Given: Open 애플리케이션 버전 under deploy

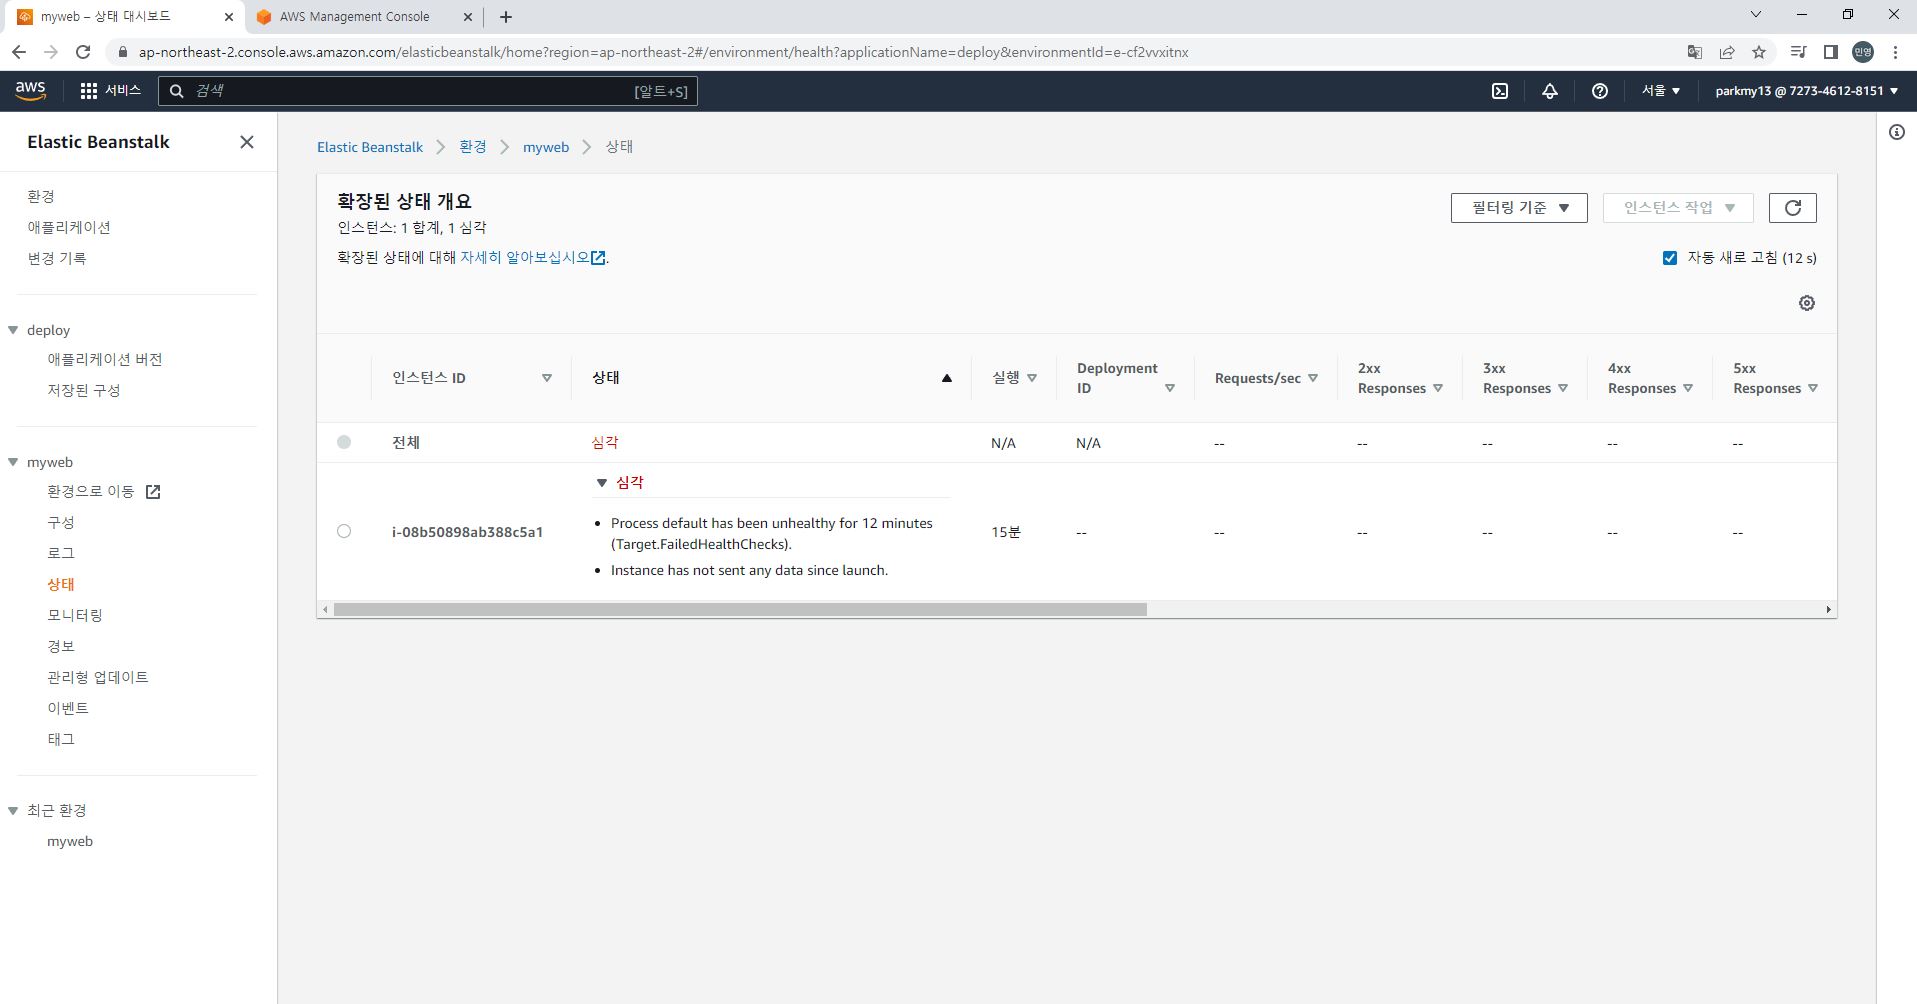Looking at the screenshot, I should (105, 359).
